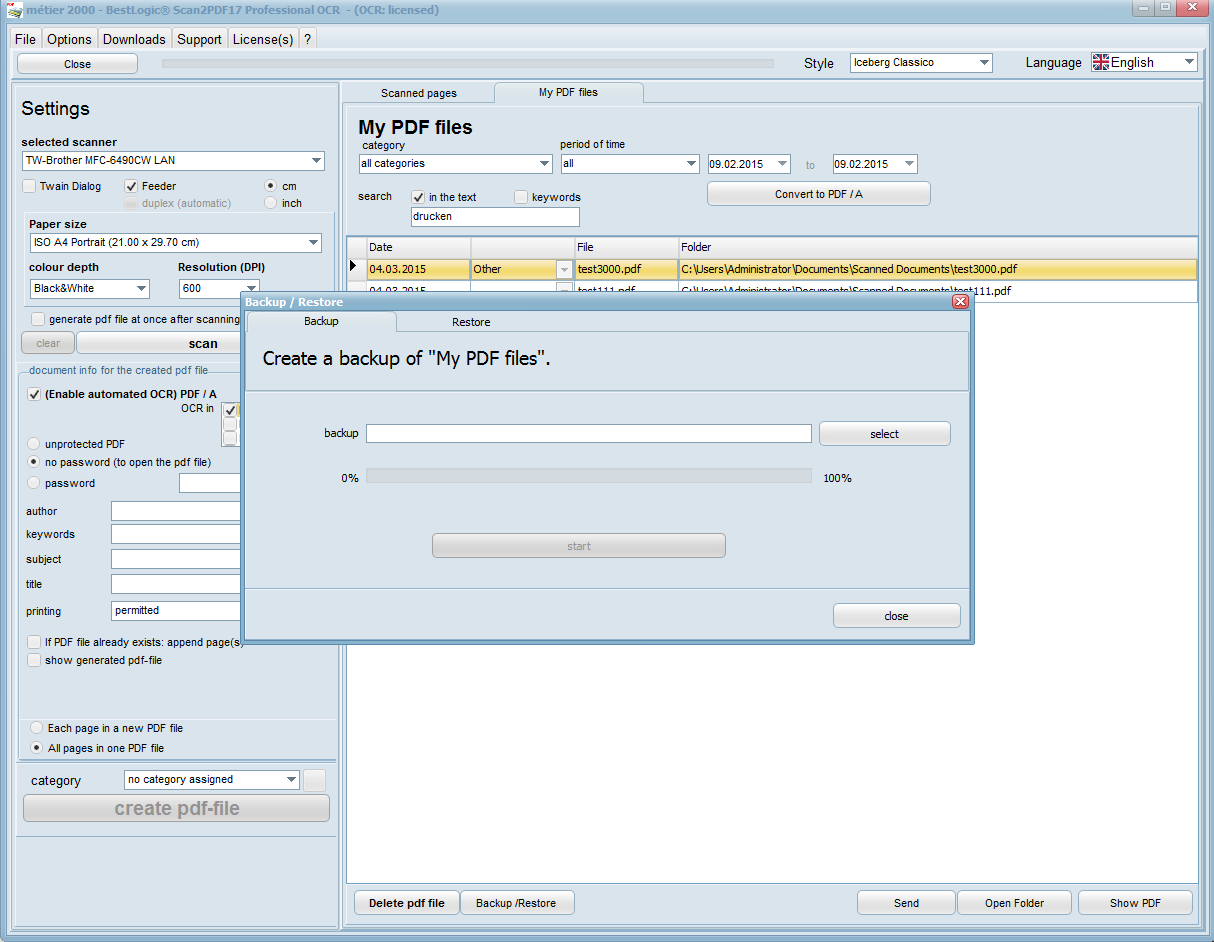
Task: Click the backup progress bar
Action: tap(588, 477)
